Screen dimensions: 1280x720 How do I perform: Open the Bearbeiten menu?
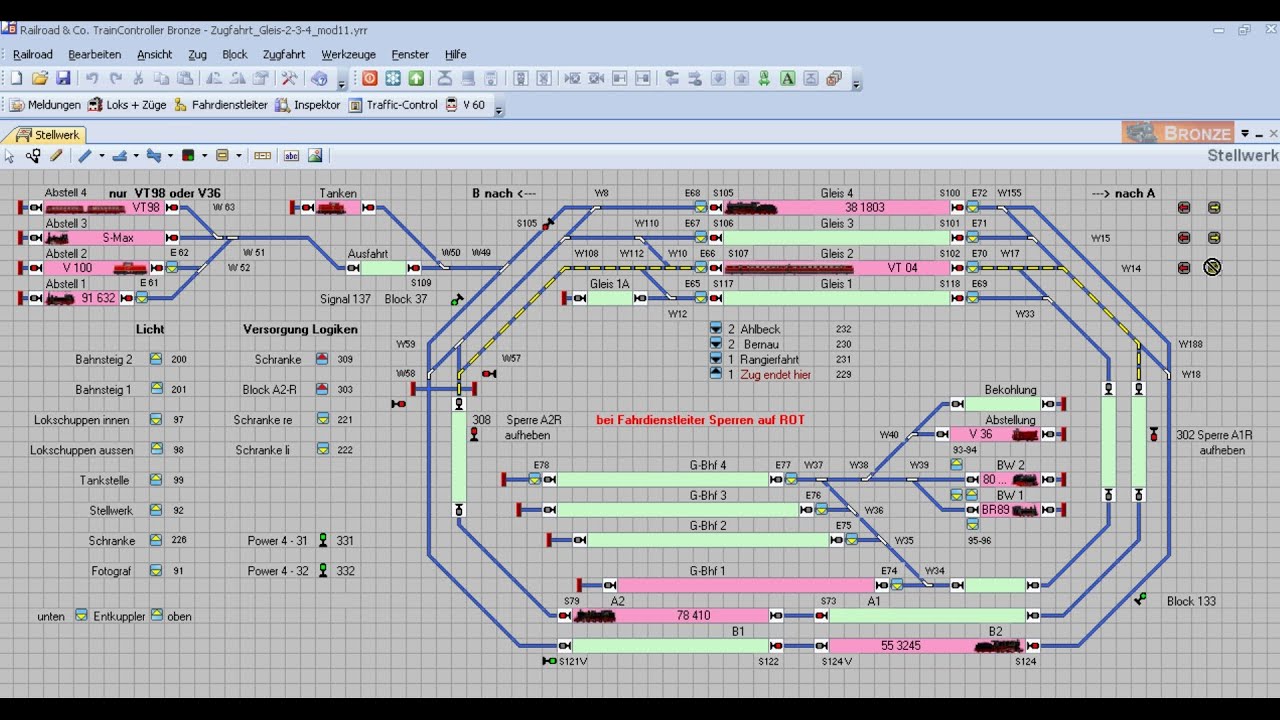95,55
